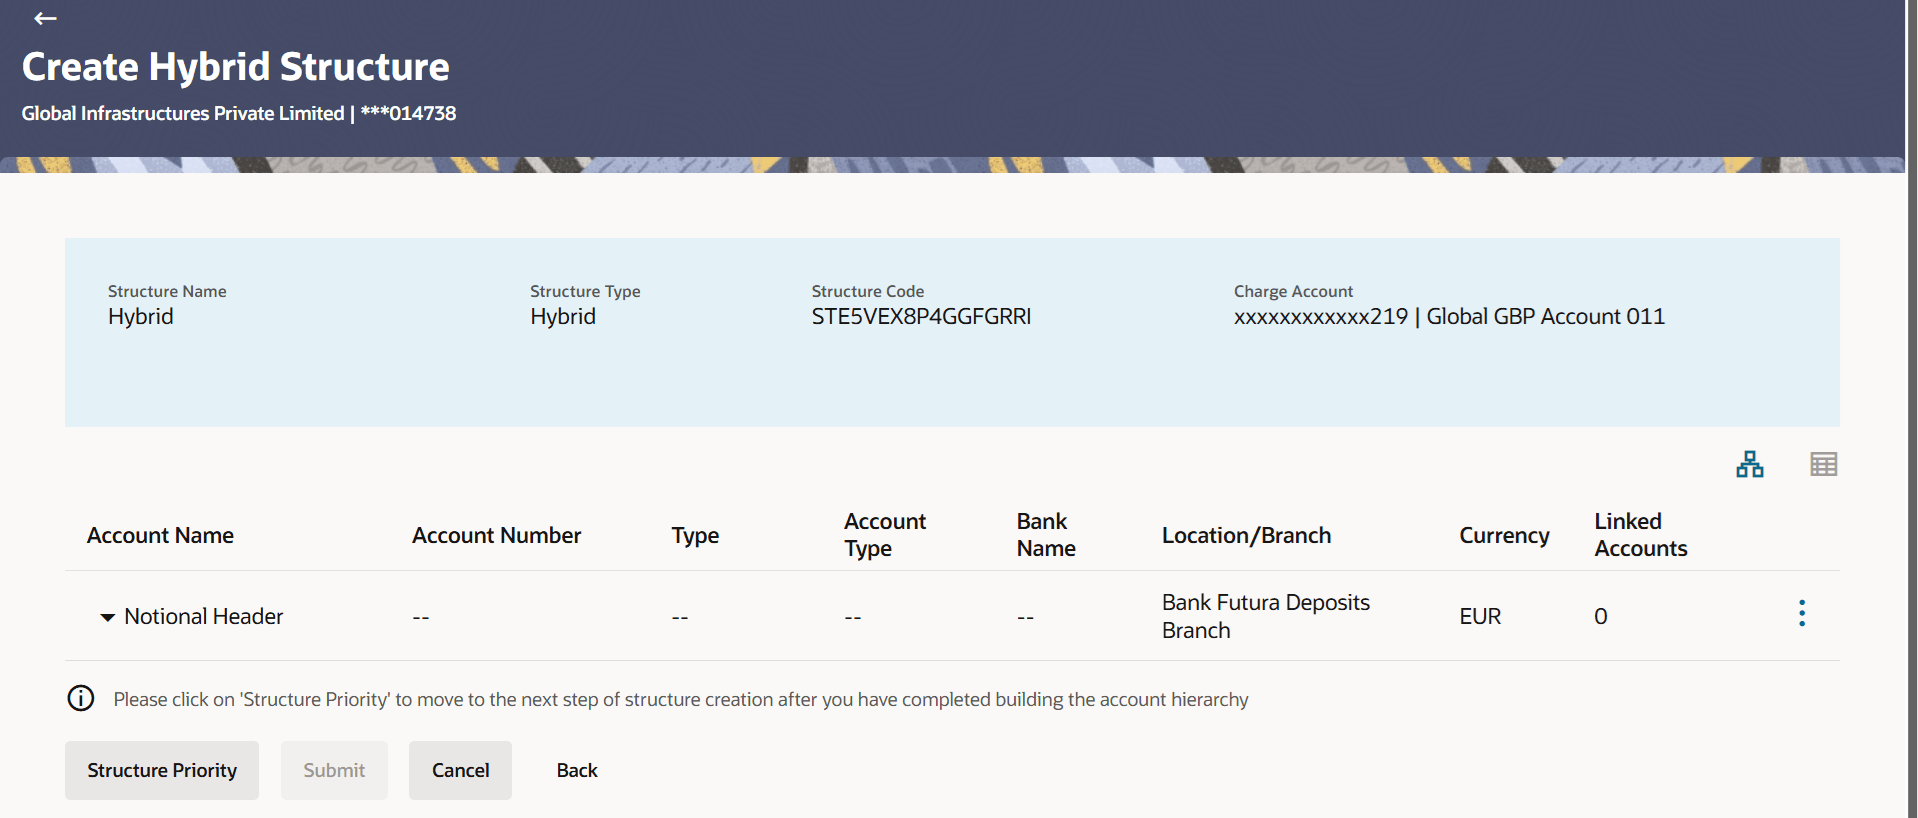Go to previous step with Back link
This screenshot has height=818, width=1918.
pyautogui.click(x=577, y=770)
